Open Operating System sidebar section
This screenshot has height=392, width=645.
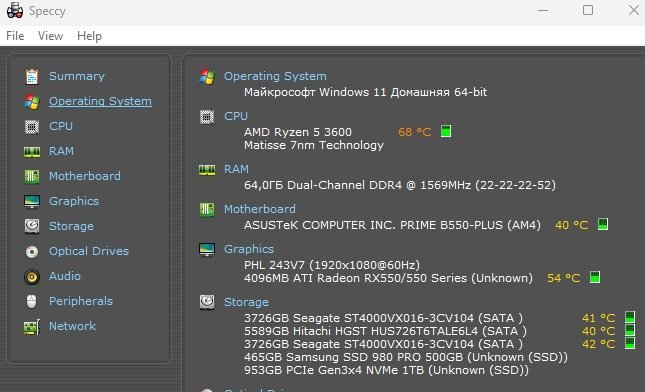tap(100, 101)
